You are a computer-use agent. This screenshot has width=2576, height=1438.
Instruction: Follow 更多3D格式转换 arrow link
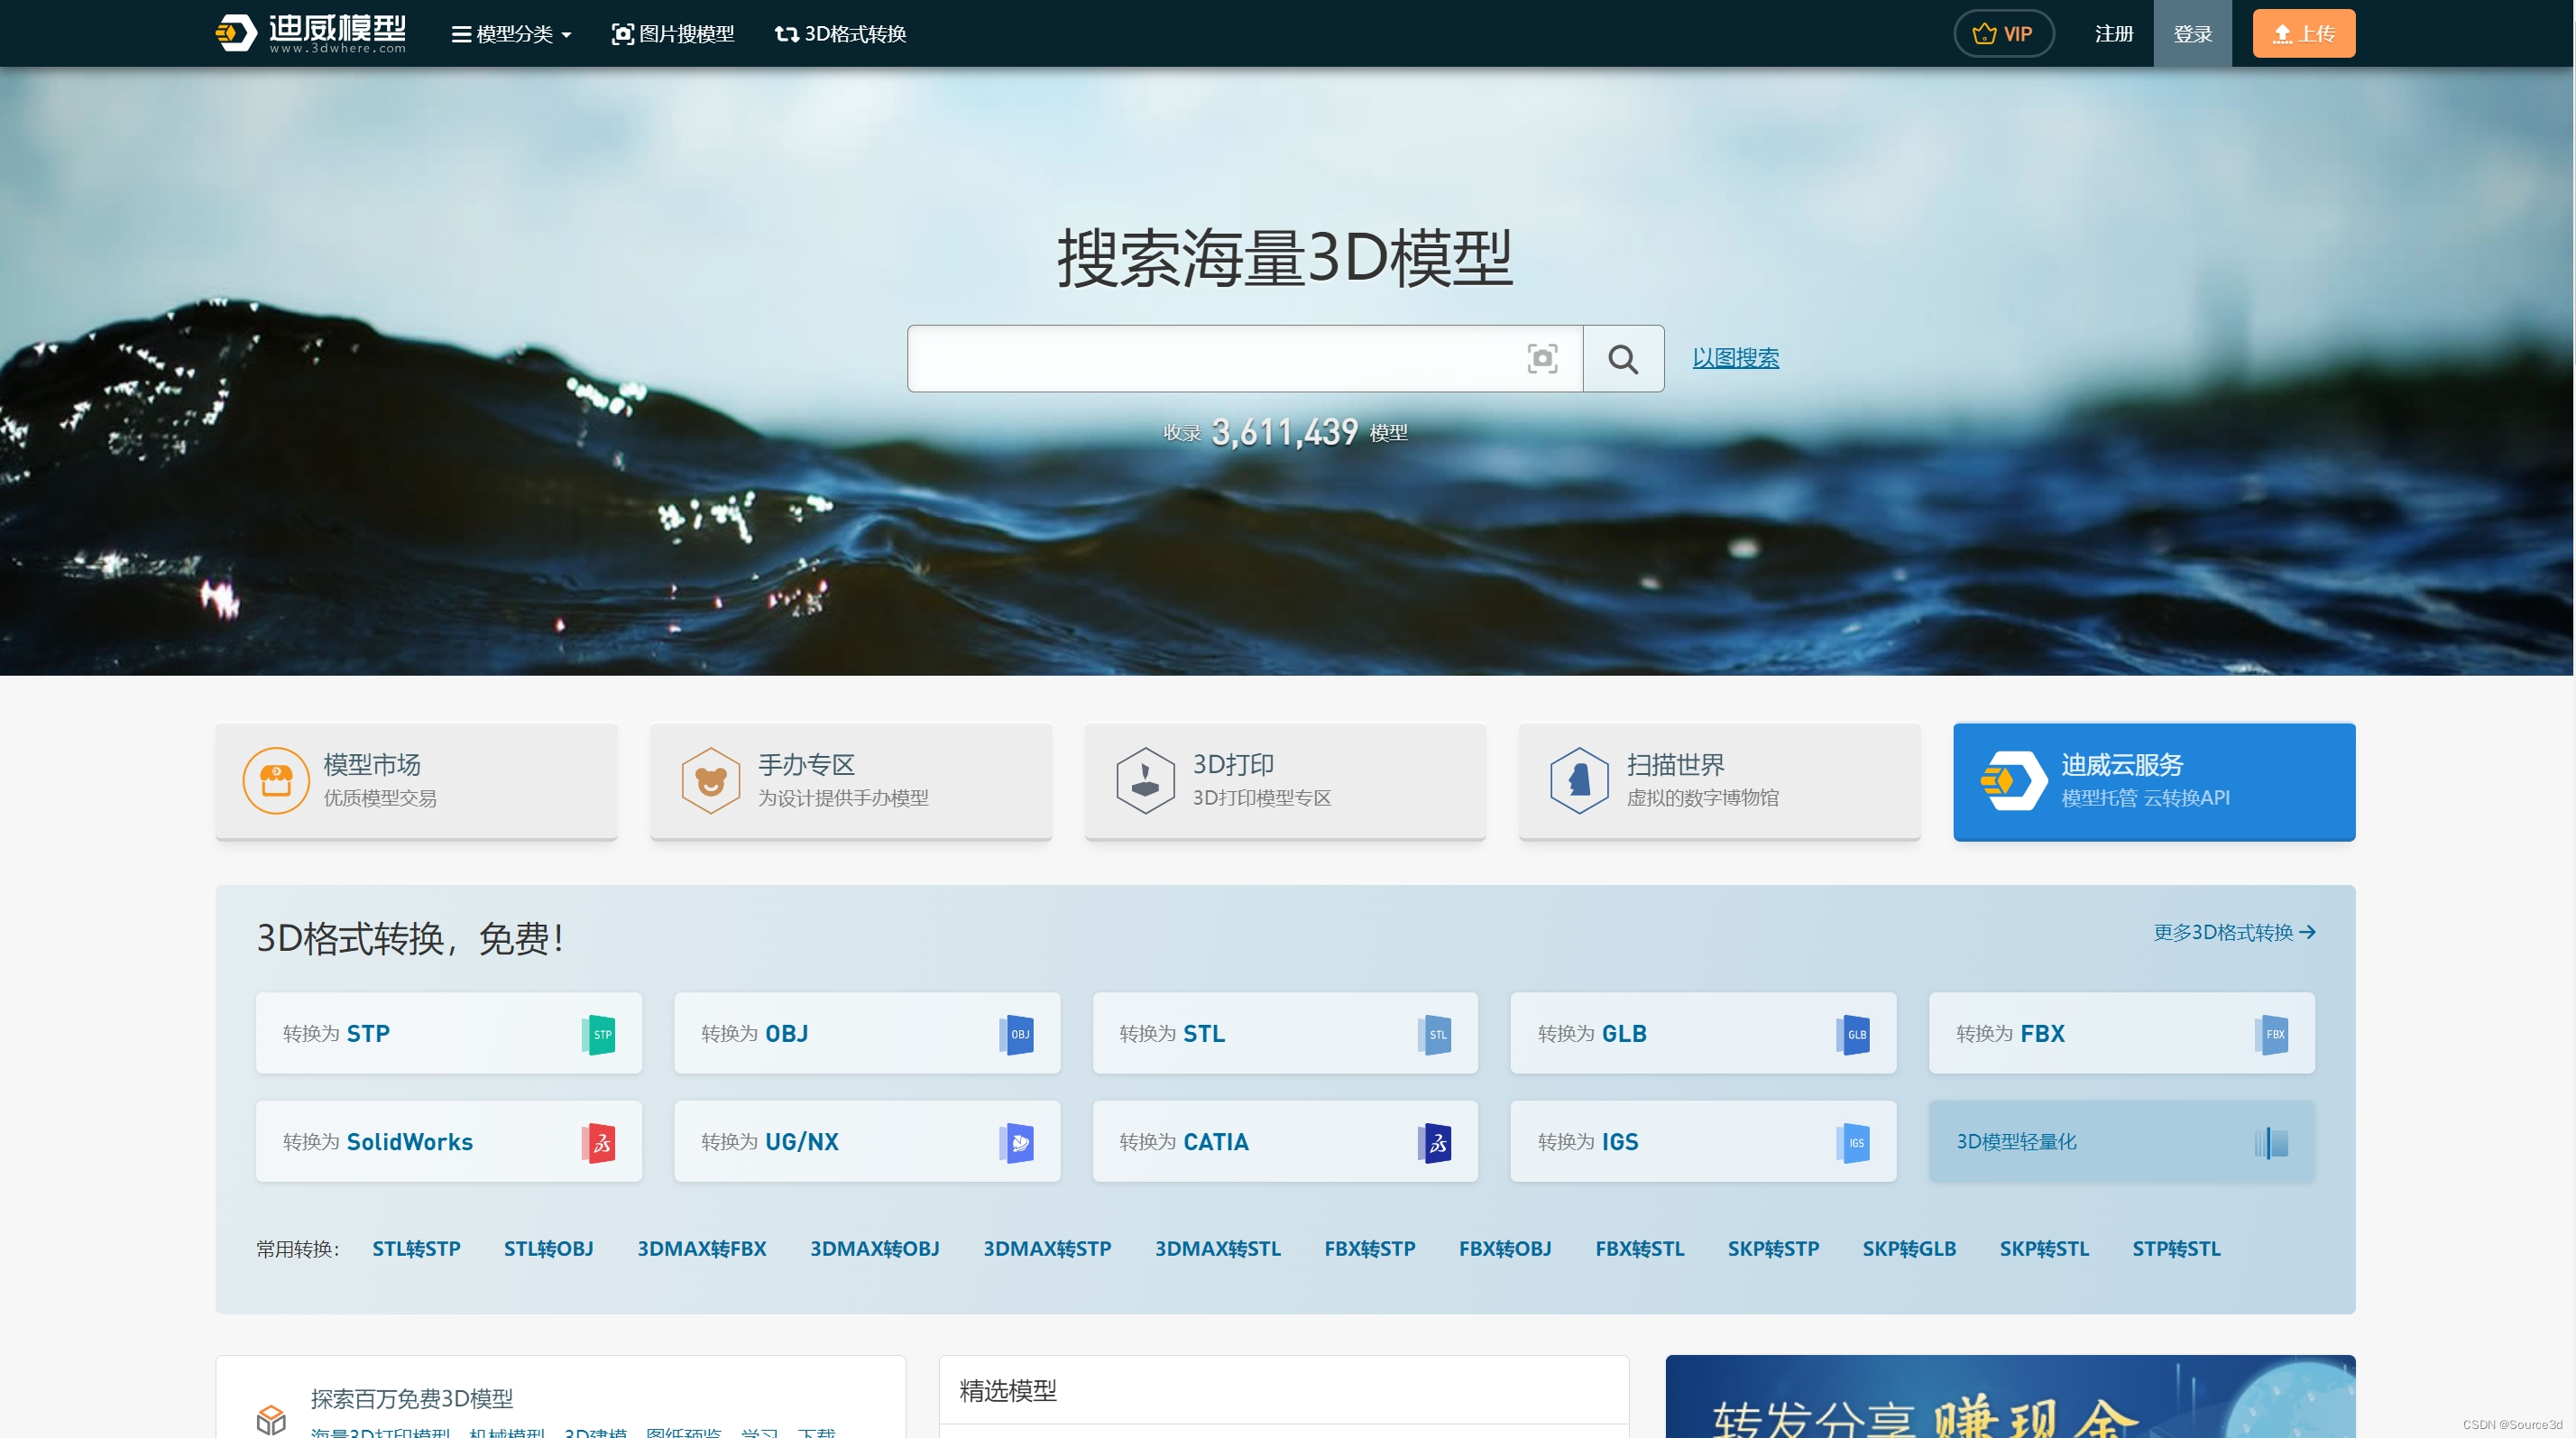click(2233, 932)
